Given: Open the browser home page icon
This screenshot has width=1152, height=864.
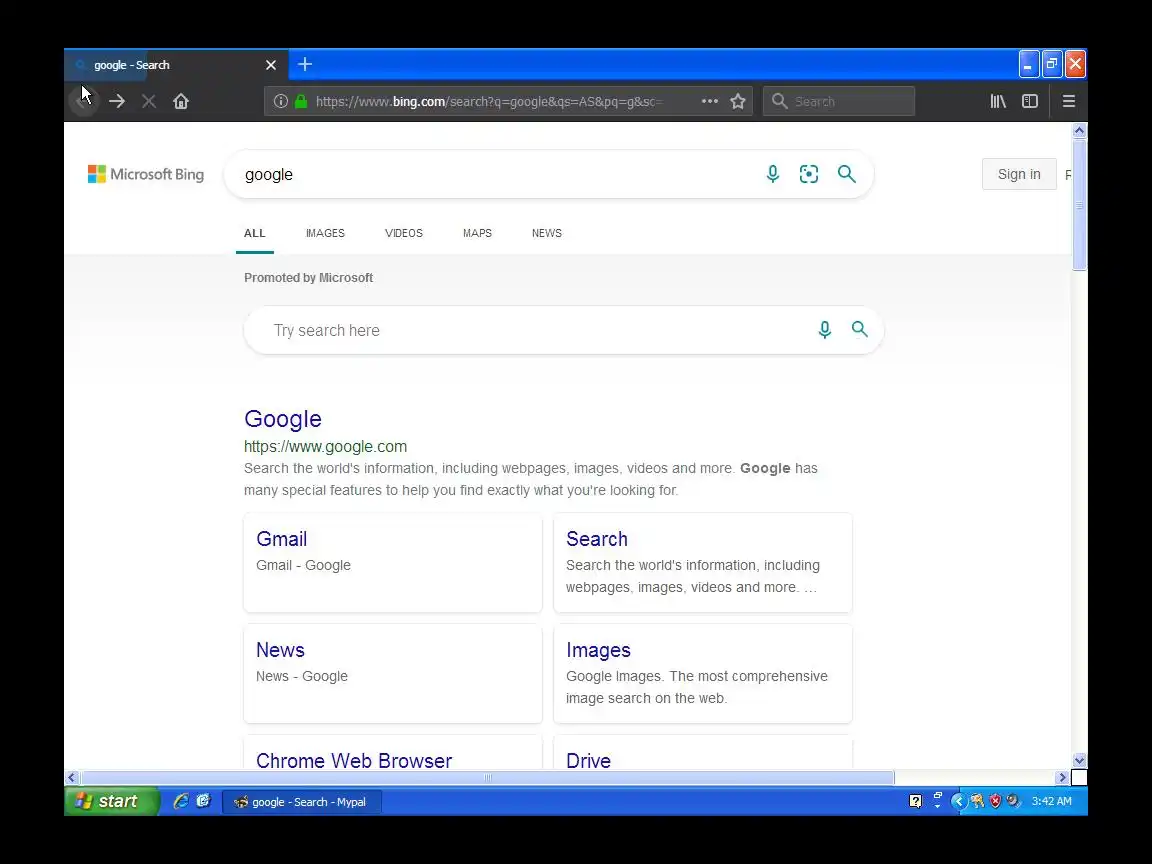Looking at the screenshot, I should (181, 101).
